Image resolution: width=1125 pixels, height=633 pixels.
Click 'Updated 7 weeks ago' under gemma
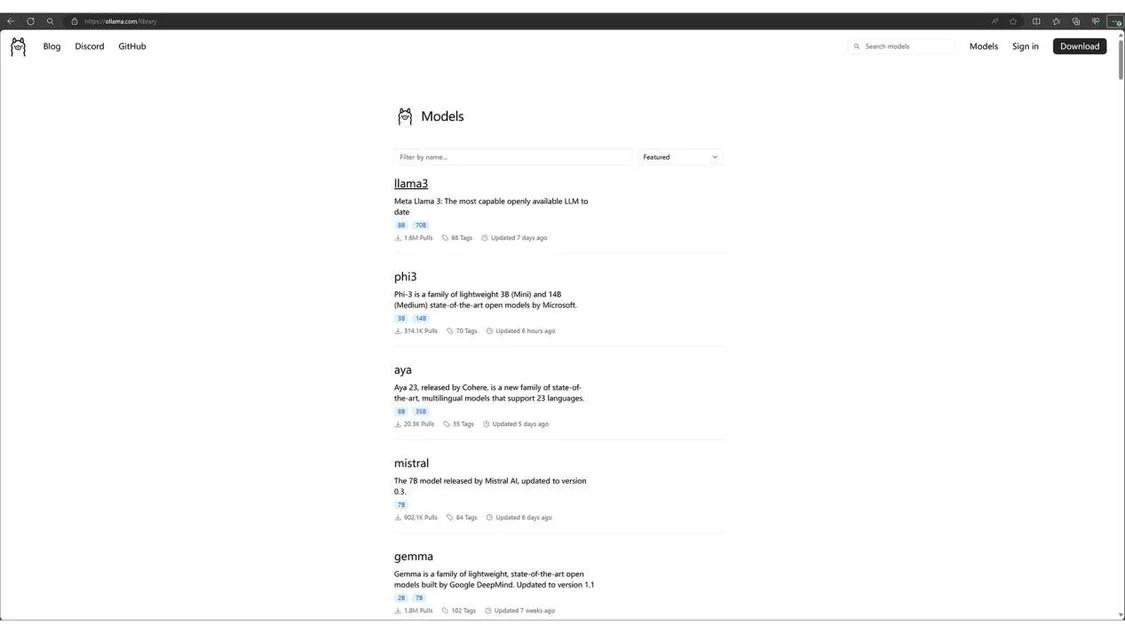524,611
